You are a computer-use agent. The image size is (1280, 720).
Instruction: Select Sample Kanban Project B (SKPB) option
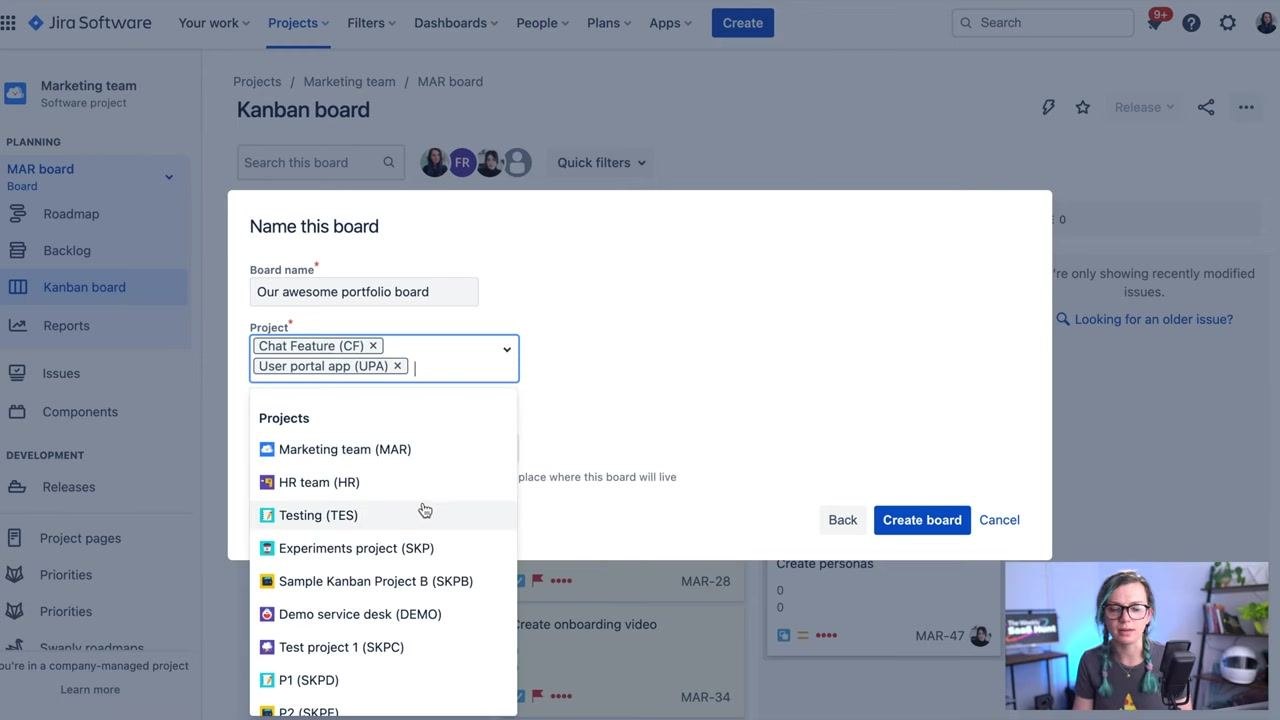click(383, 581)
